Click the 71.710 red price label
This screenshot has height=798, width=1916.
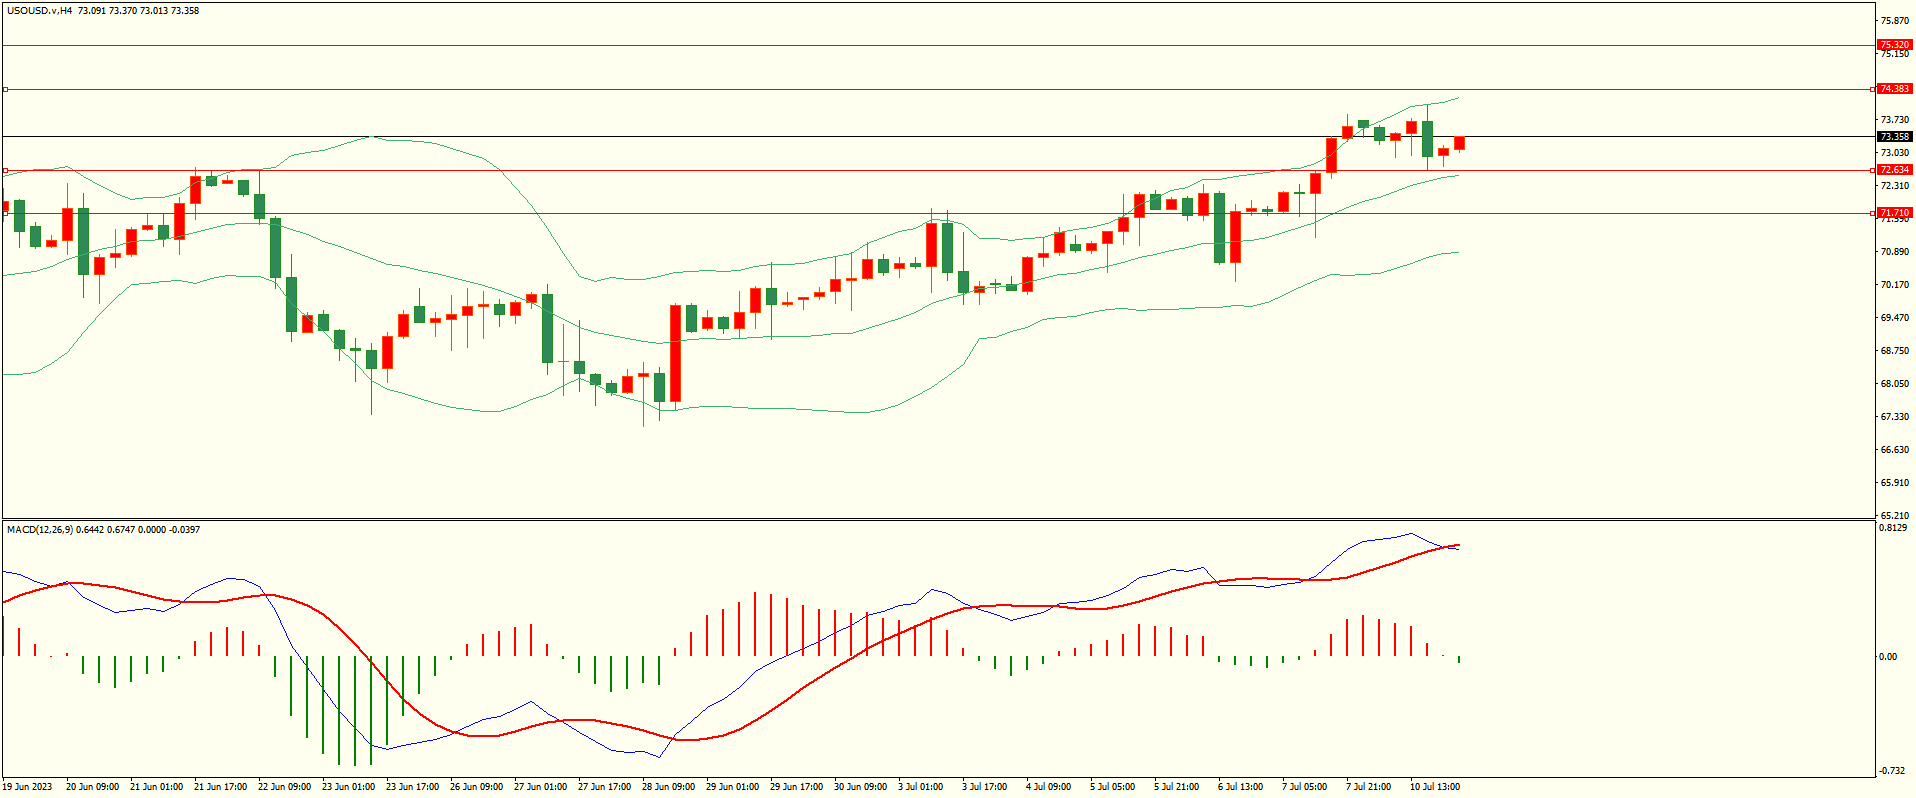click(x=1894, y=213)
